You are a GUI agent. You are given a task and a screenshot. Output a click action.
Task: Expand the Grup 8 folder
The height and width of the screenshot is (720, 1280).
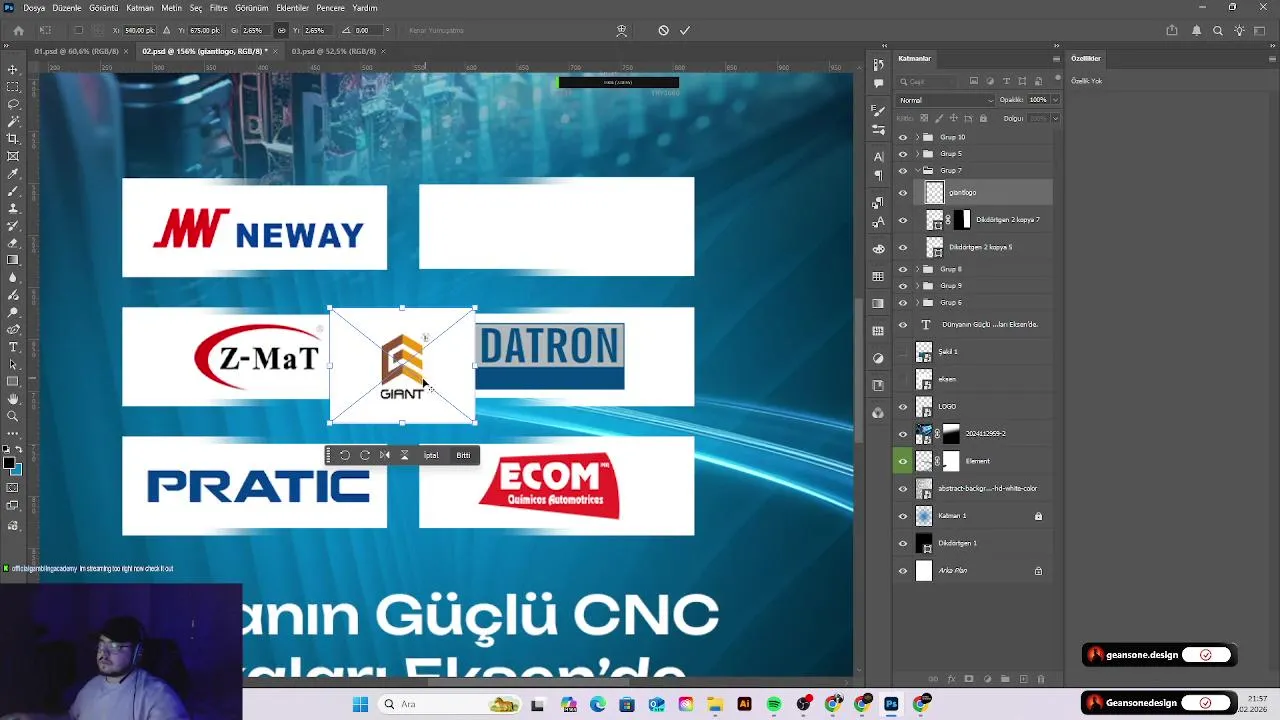917,269
